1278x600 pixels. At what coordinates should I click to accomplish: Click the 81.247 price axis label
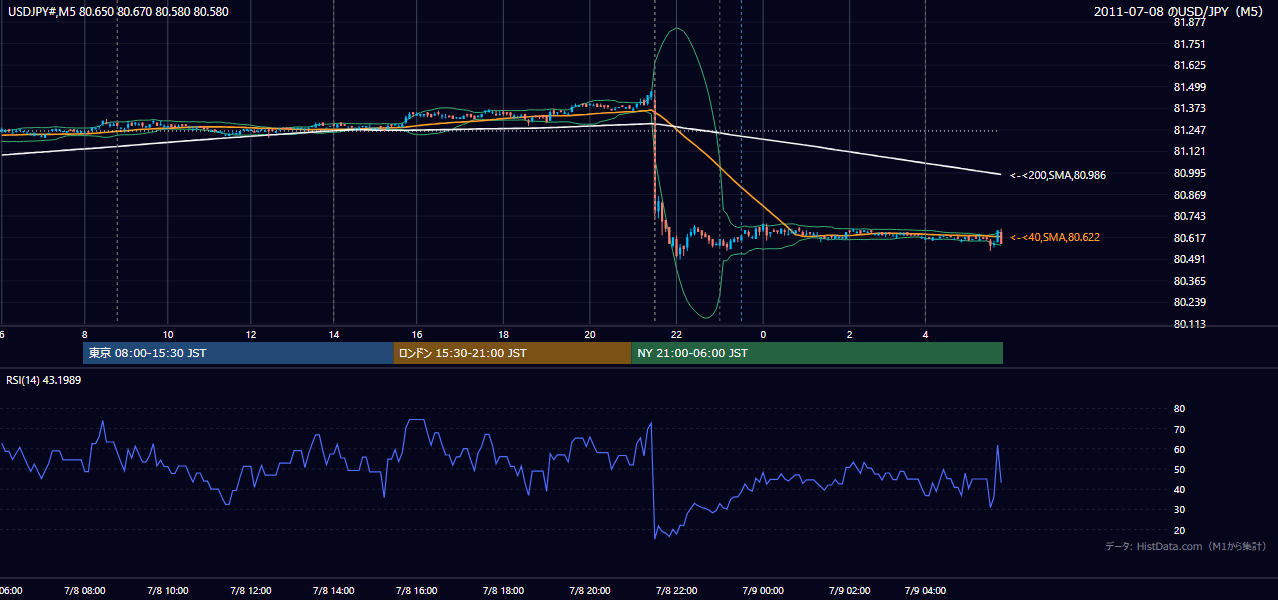click(1189, 131)
